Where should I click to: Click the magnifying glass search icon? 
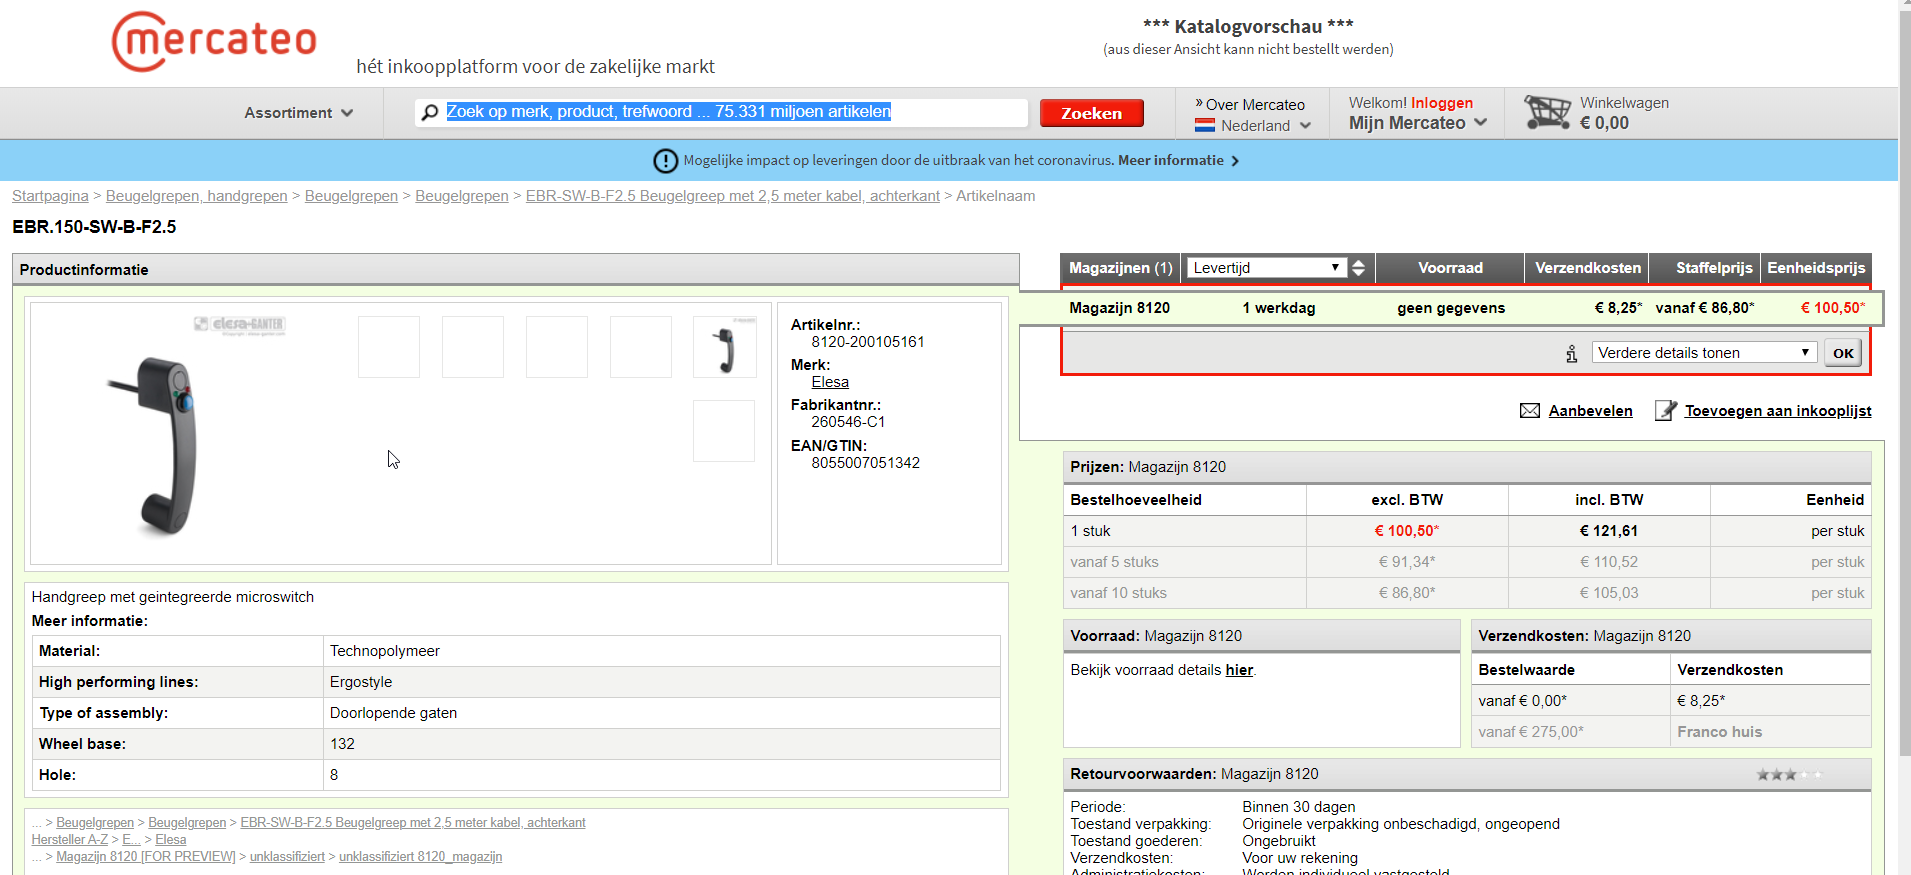[430, 112]
